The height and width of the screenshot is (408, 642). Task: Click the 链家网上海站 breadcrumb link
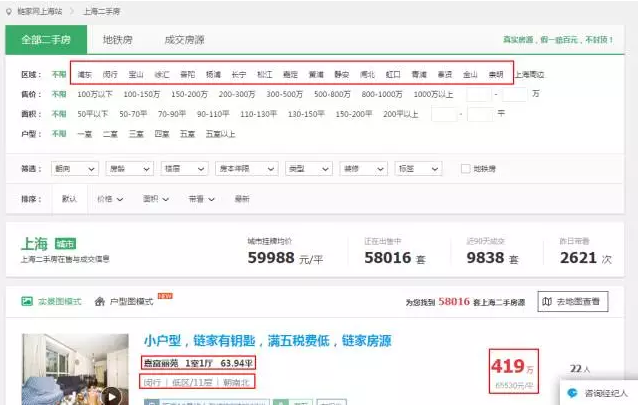coord(40,12)
